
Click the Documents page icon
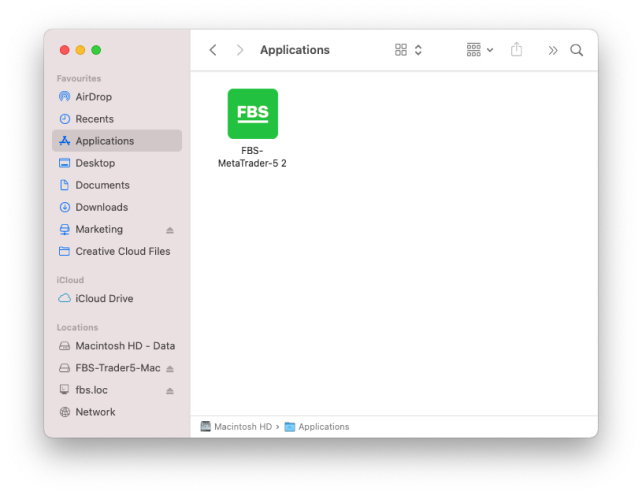(x=64, y=185)
